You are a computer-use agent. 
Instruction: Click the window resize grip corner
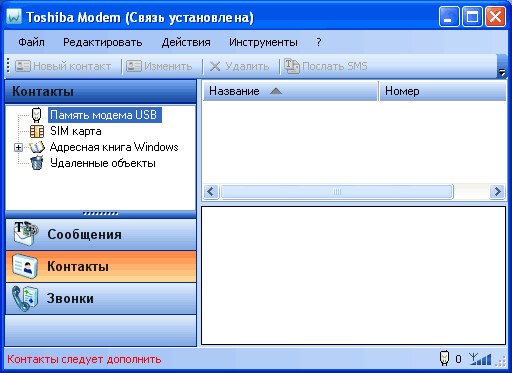click(x=501, y=361)
